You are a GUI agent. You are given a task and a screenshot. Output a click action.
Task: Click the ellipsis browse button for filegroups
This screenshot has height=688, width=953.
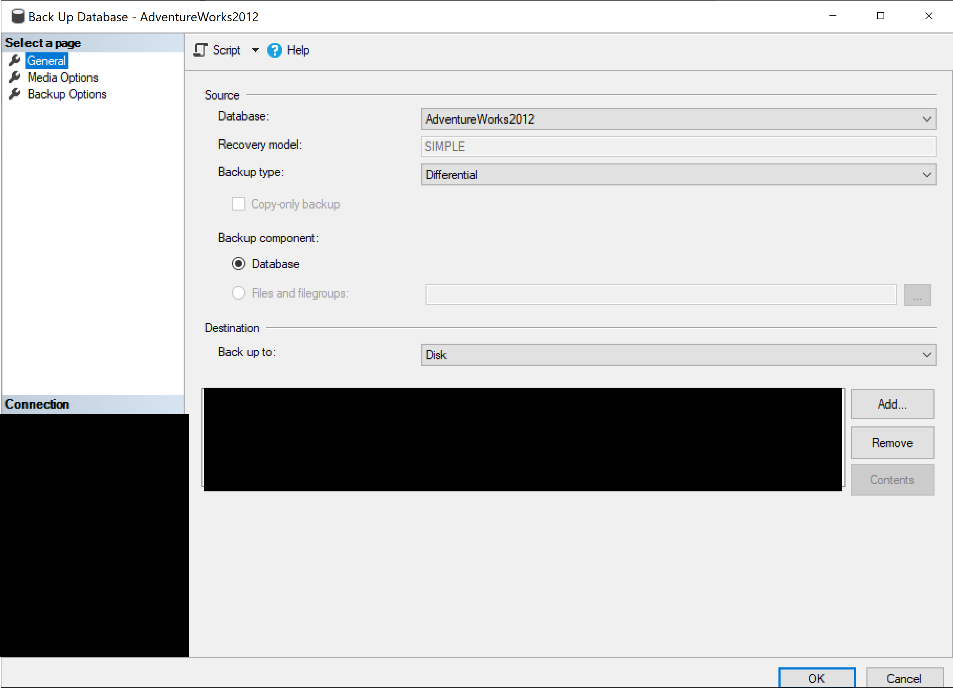click(917, 295)
